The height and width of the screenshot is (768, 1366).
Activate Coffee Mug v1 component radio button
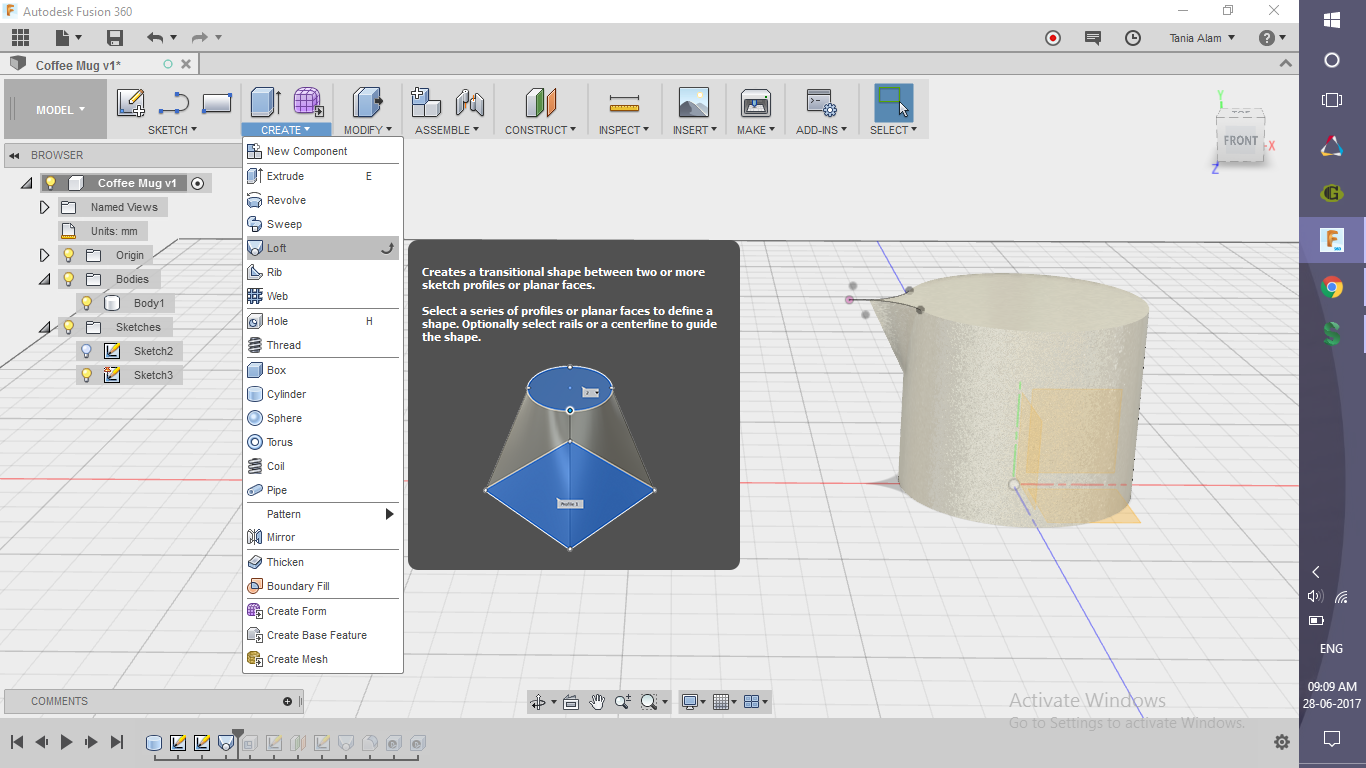pos(198,183)
